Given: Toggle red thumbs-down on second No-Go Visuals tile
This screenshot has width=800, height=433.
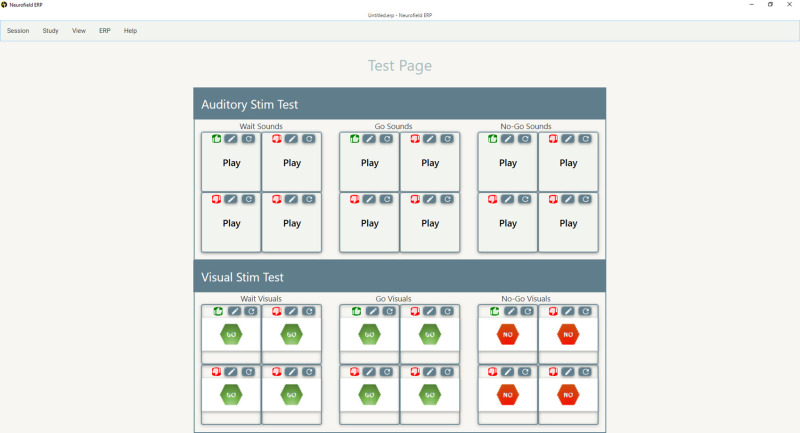Looking at the screenshot, I should point(553,311).
